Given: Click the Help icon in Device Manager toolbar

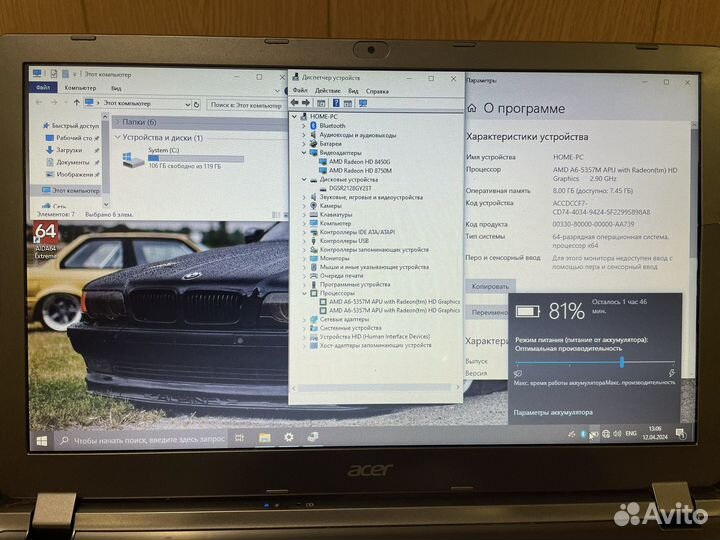Looking at the screenshot, I should point(336,103).
